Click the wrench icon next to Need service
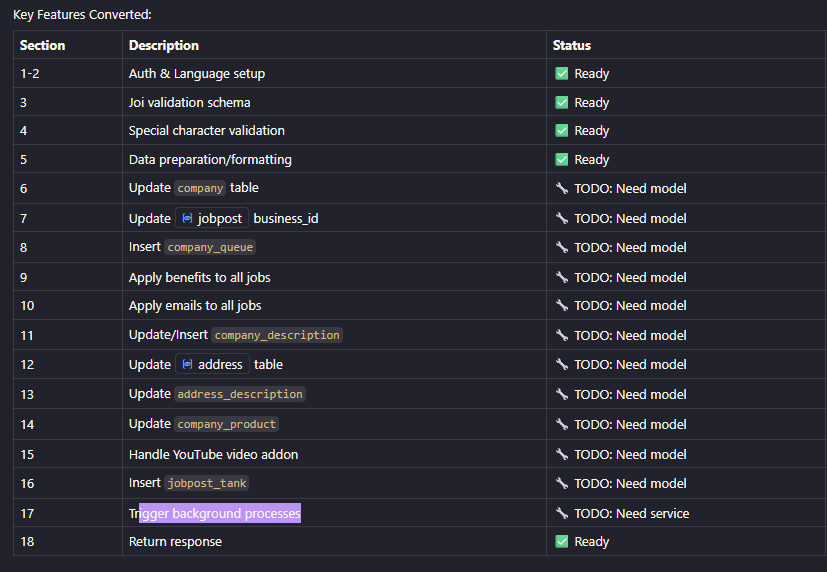827x572 pixels. 562,513
